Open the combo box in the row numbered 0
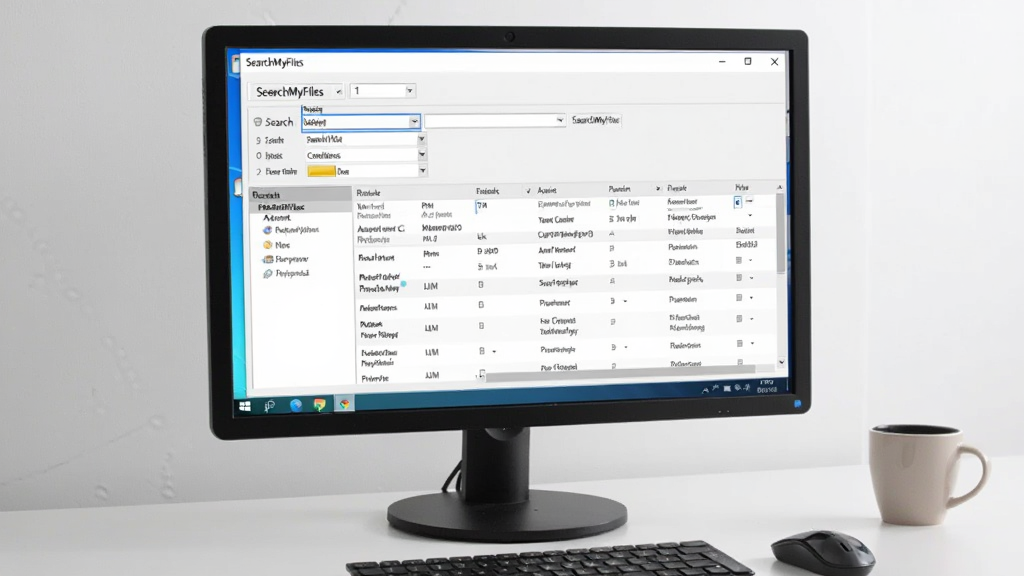The image size is (1024, 576). [x=366, y=155]
